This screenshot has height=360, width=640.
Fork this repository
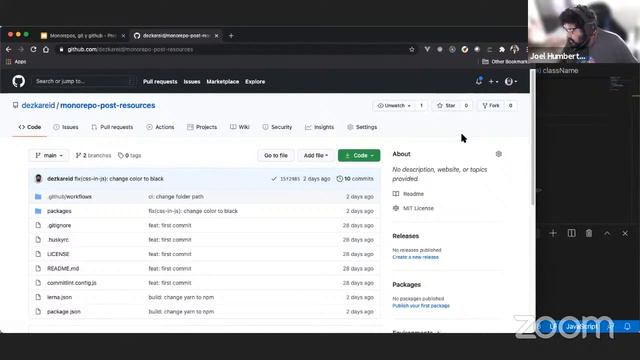(x=491, y=106)
